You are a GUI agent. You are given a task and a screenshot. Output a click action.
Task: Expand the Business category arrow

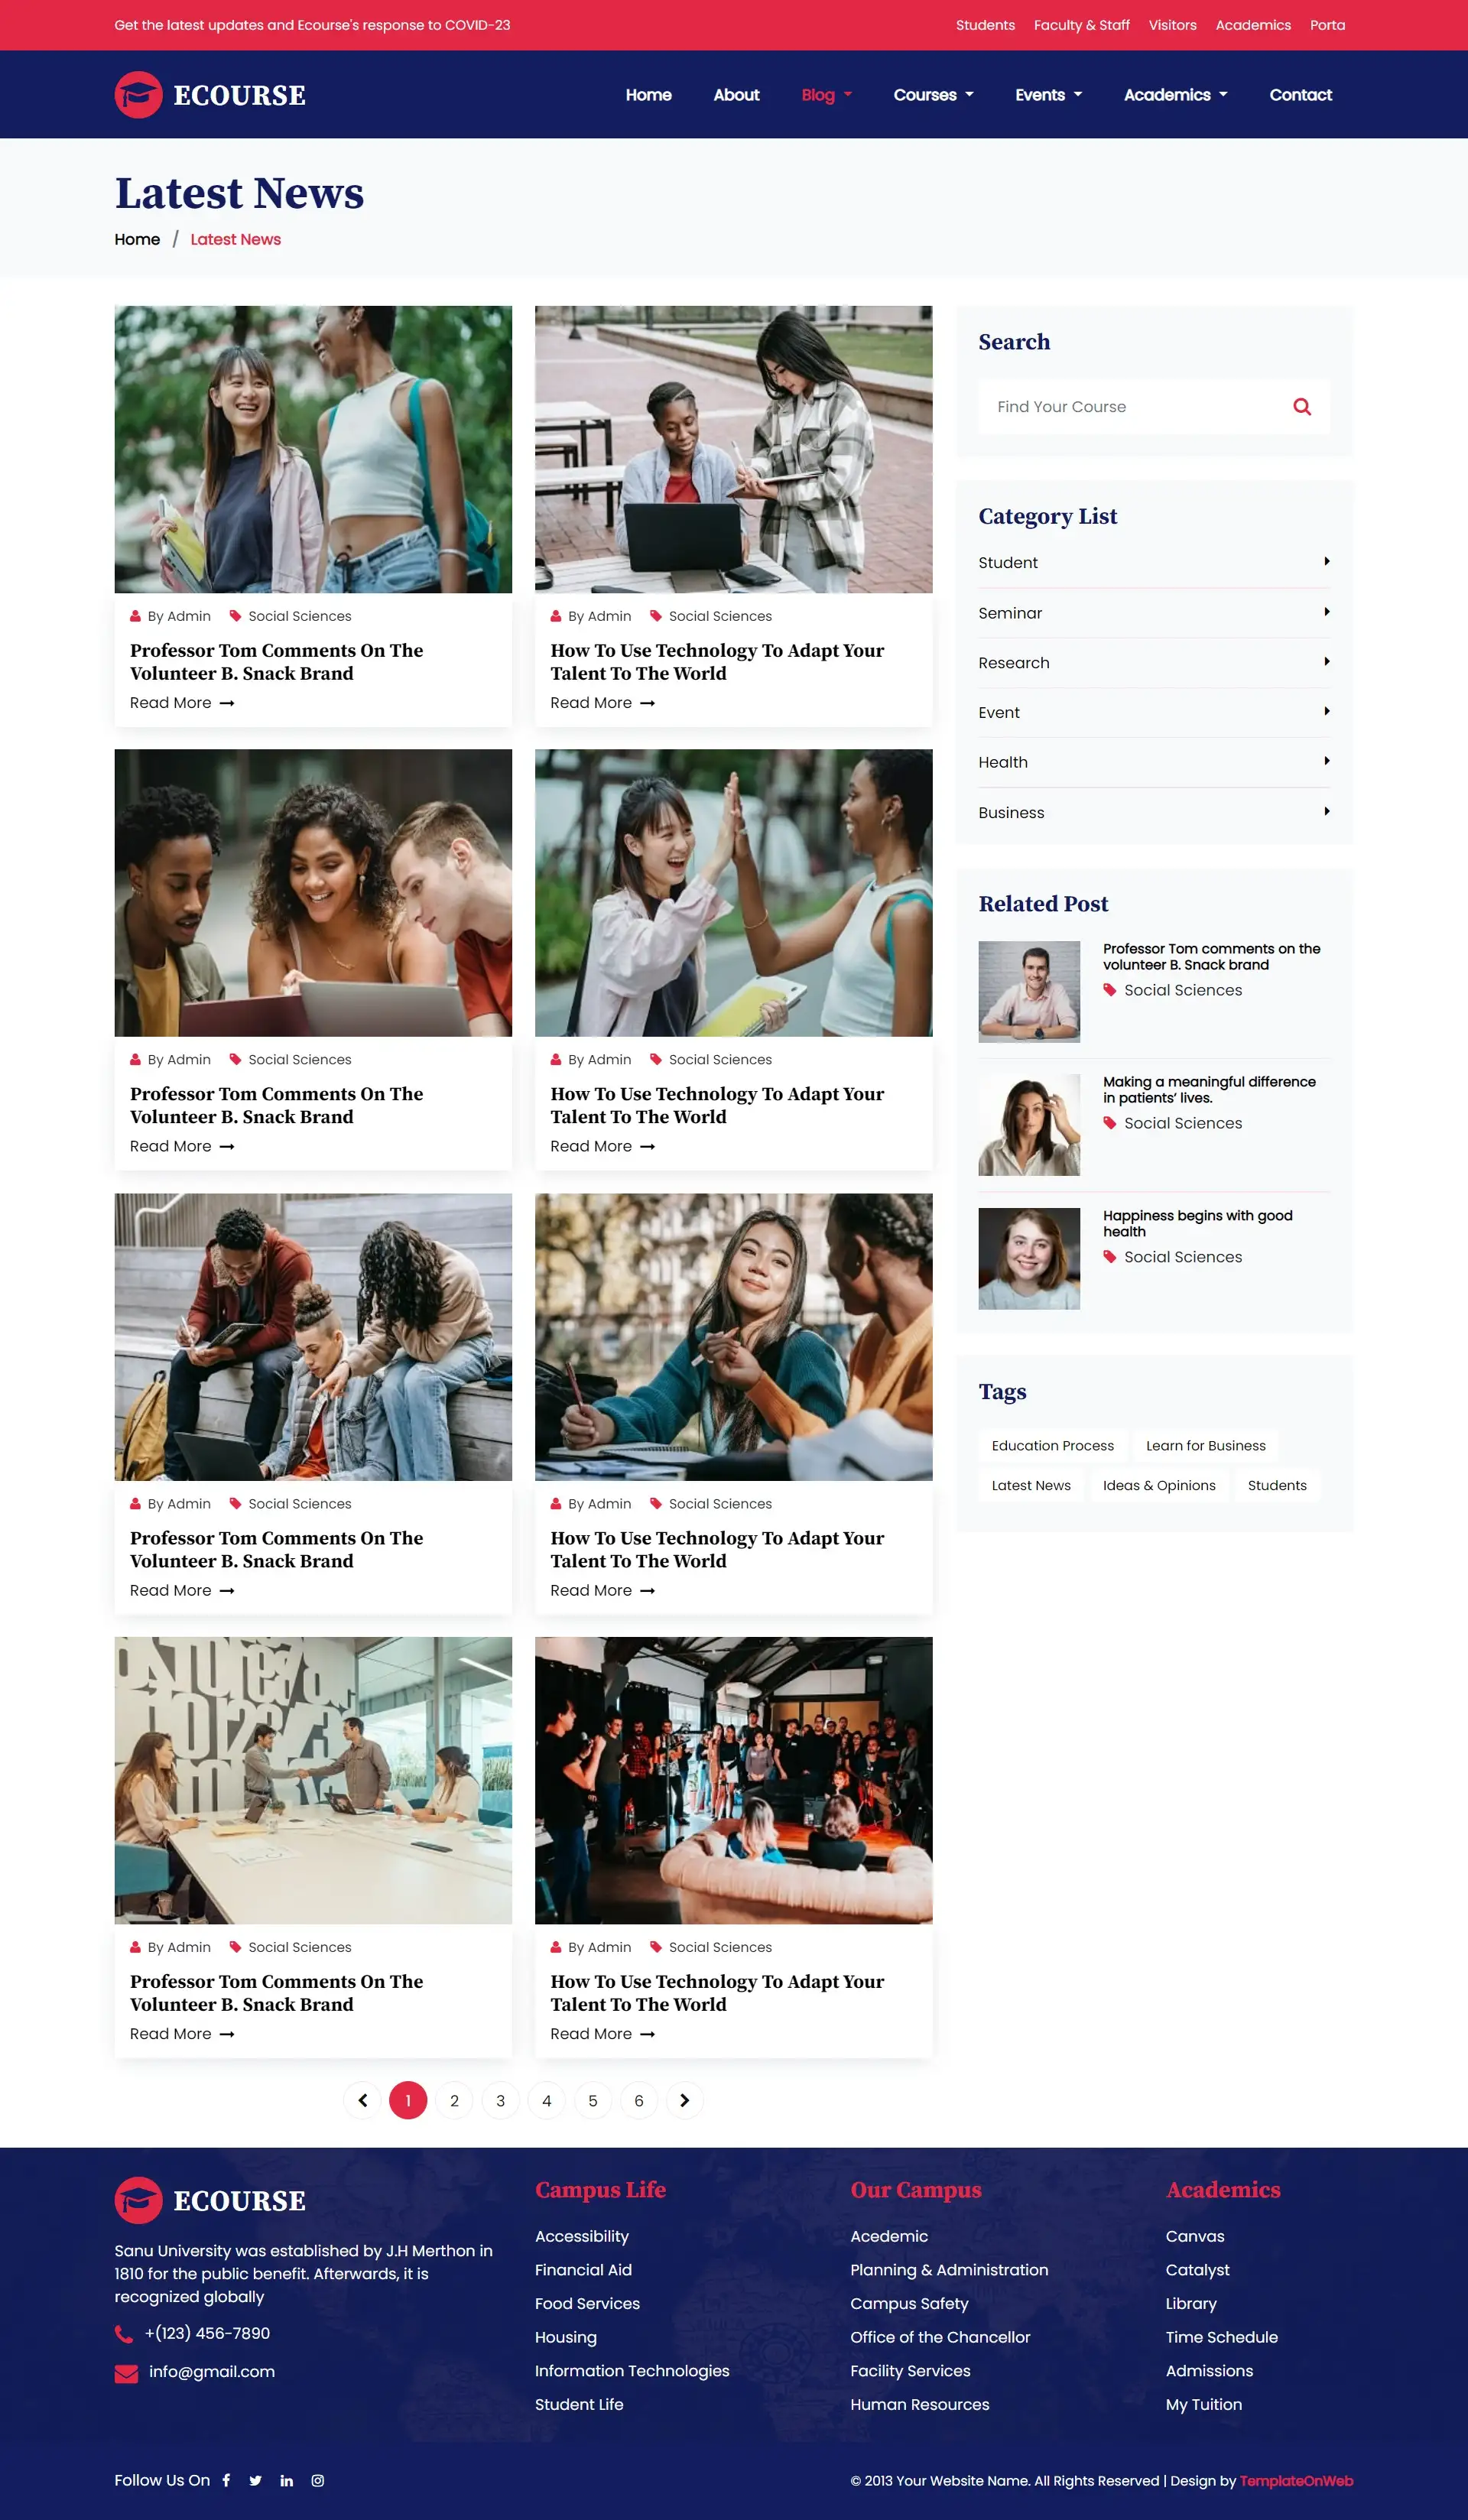[x=1326, y=812]
